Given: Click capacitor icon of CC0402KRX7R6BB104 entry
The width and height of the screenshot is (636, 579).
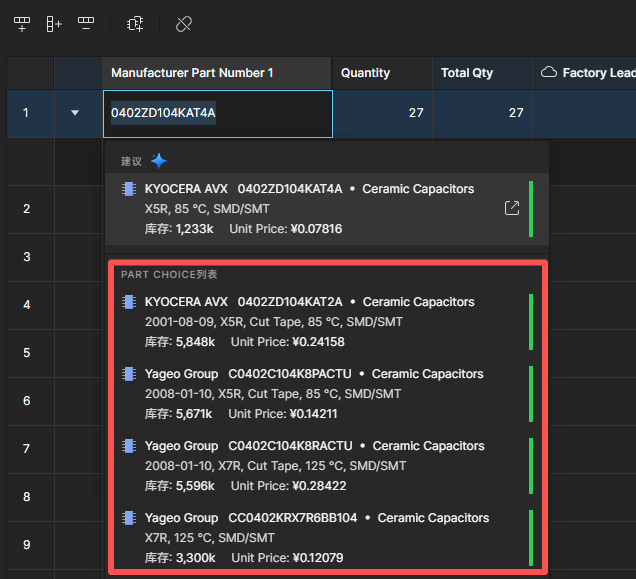Looking at the screenshot, I should [x=129, y=518].
